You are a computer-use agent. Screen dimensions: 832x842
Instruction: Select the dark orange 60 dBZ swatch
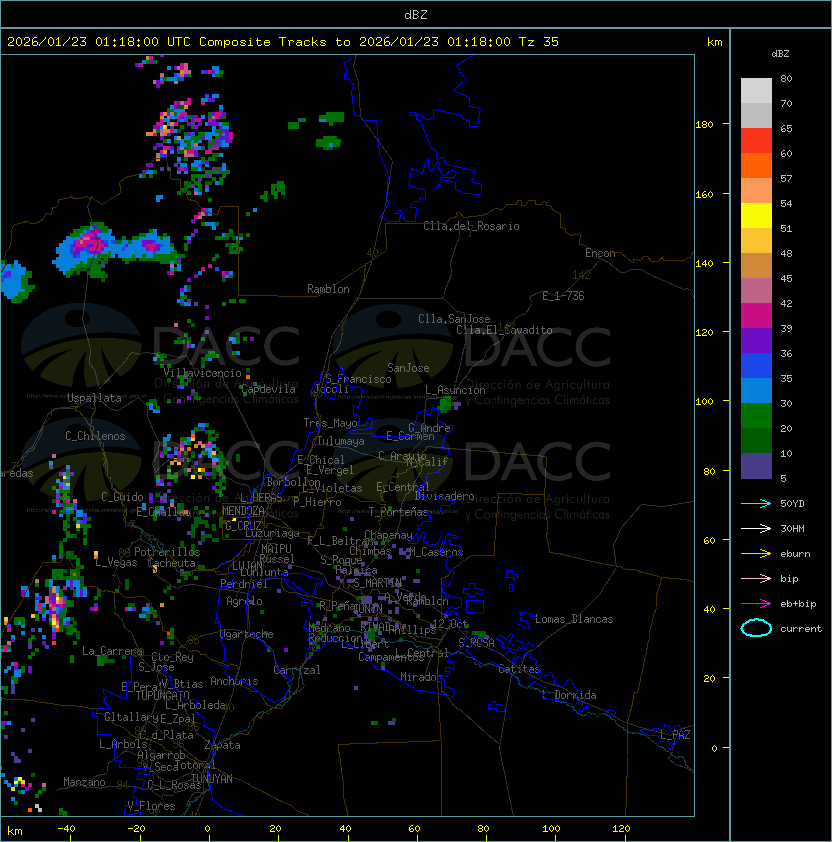pyautogui.click(x=756, y=165)
